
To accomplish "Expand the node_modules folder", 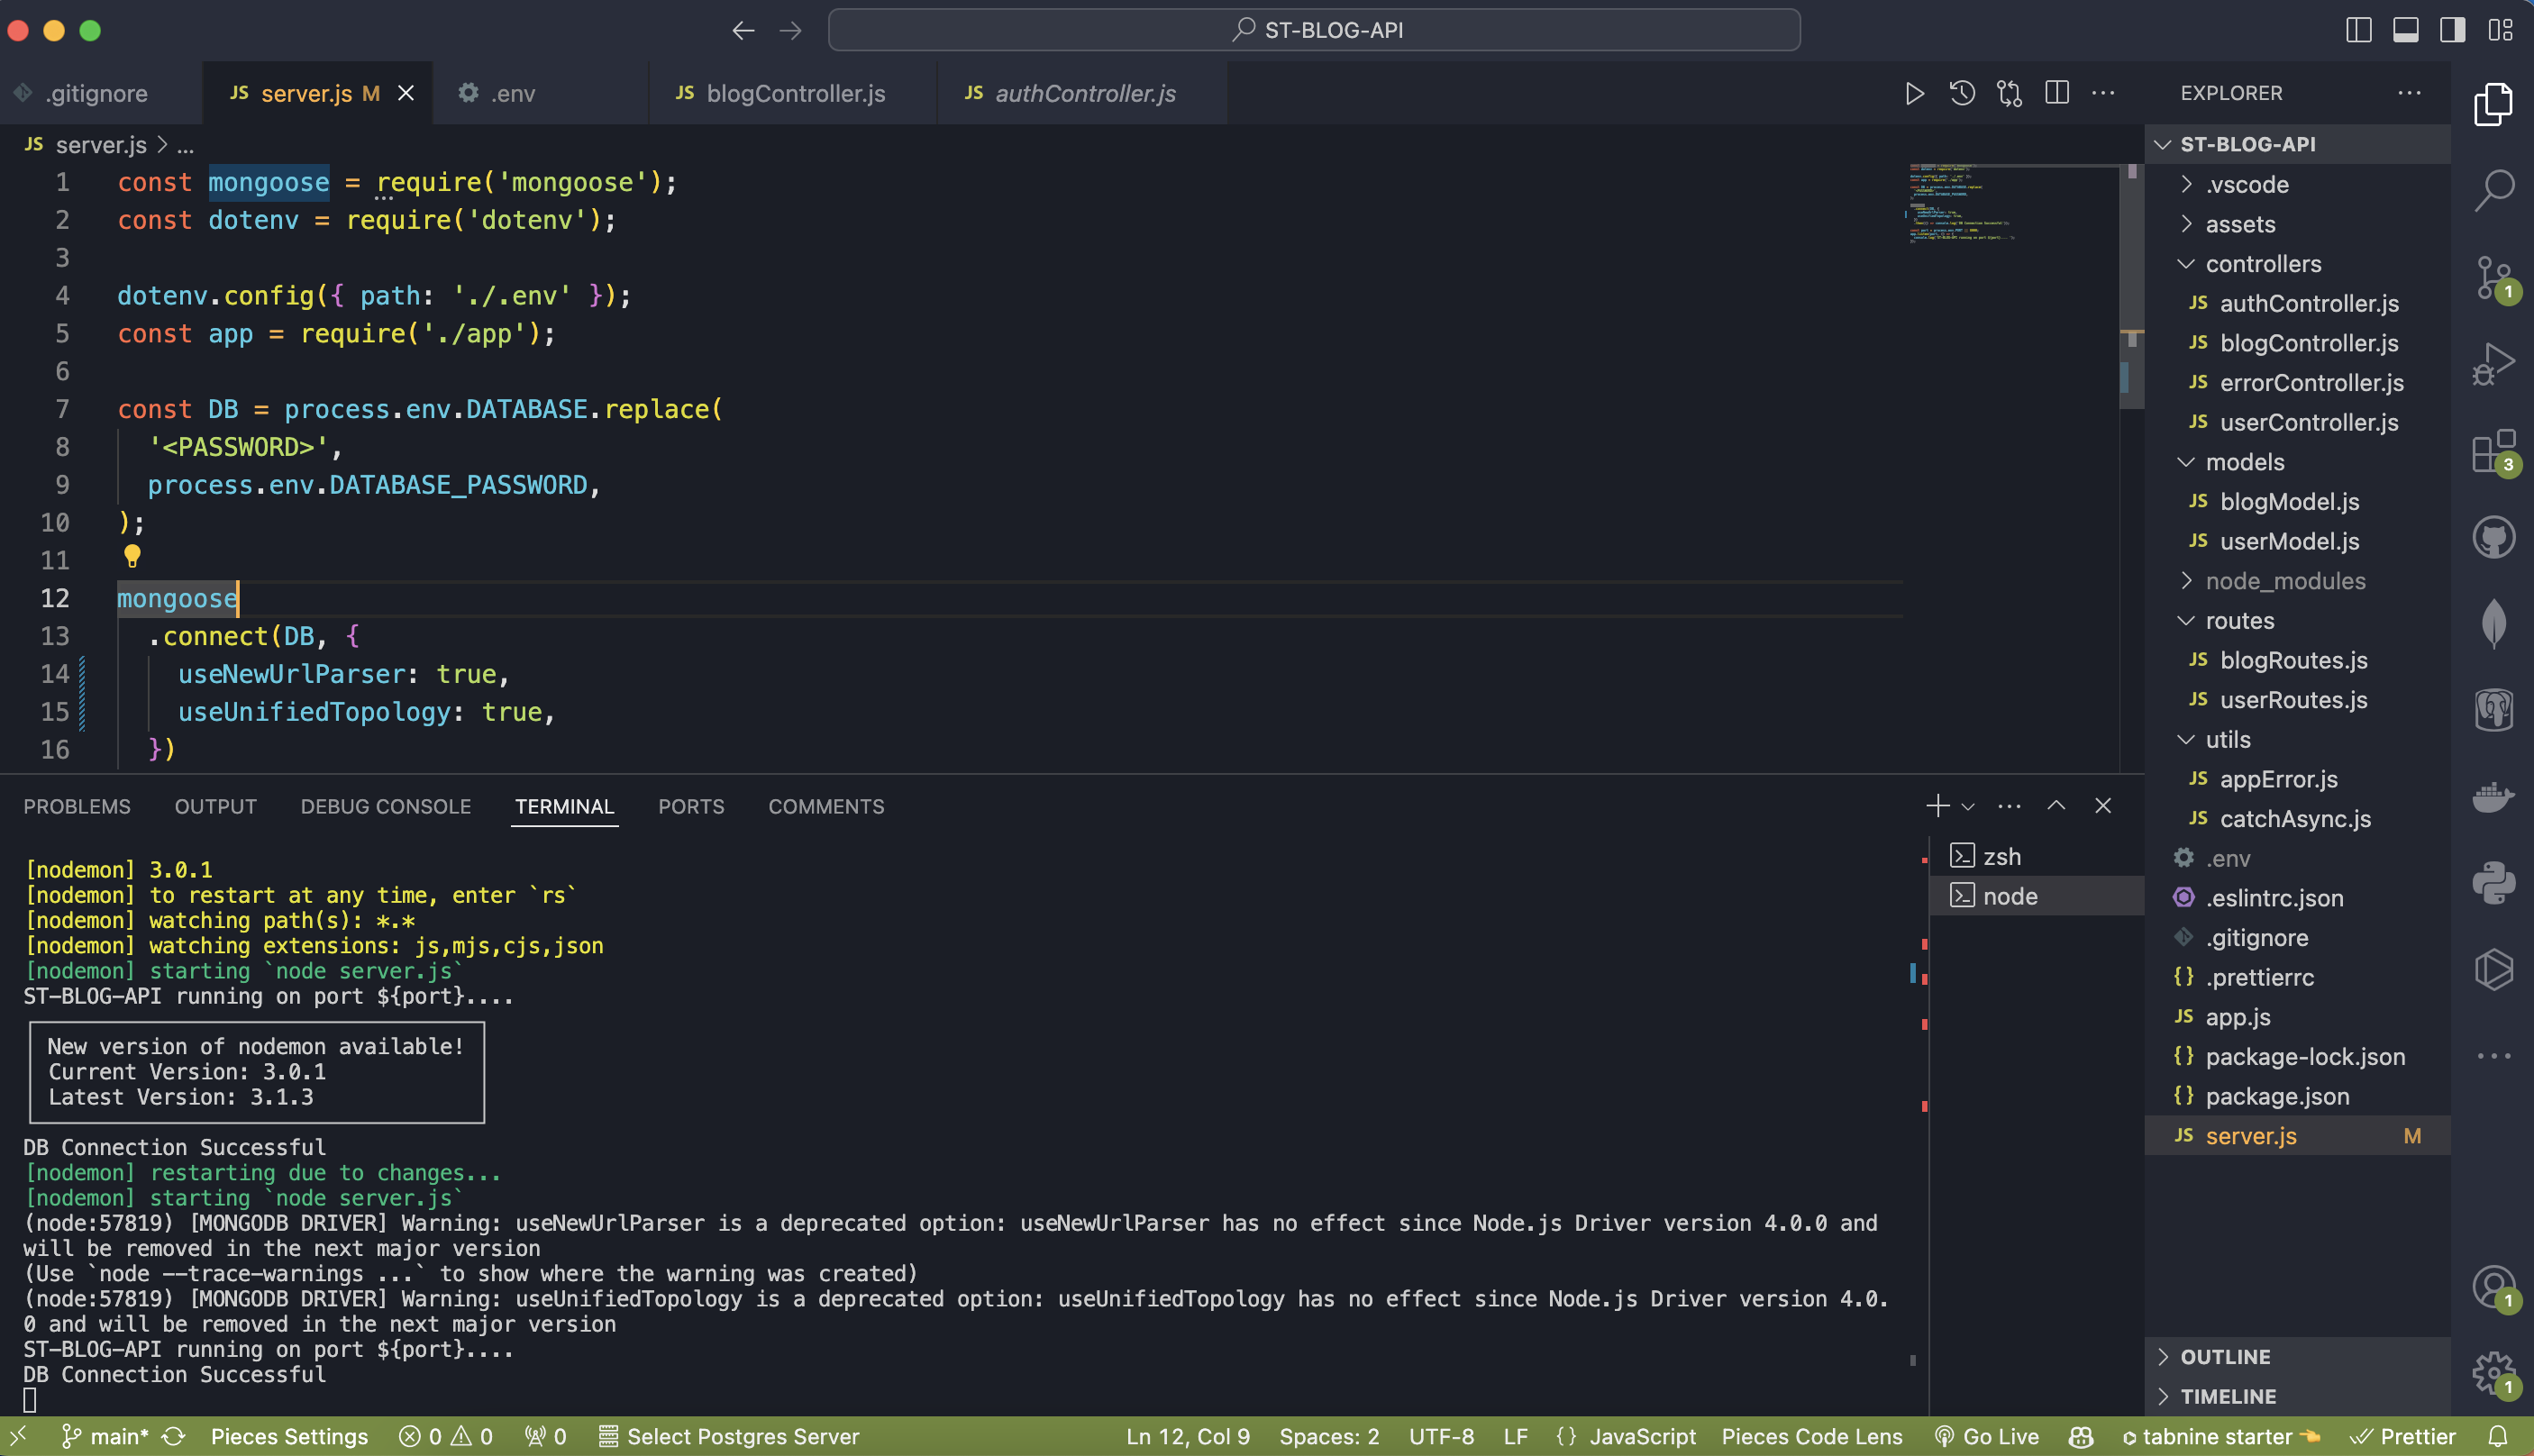I will (x=2285, y=581).
